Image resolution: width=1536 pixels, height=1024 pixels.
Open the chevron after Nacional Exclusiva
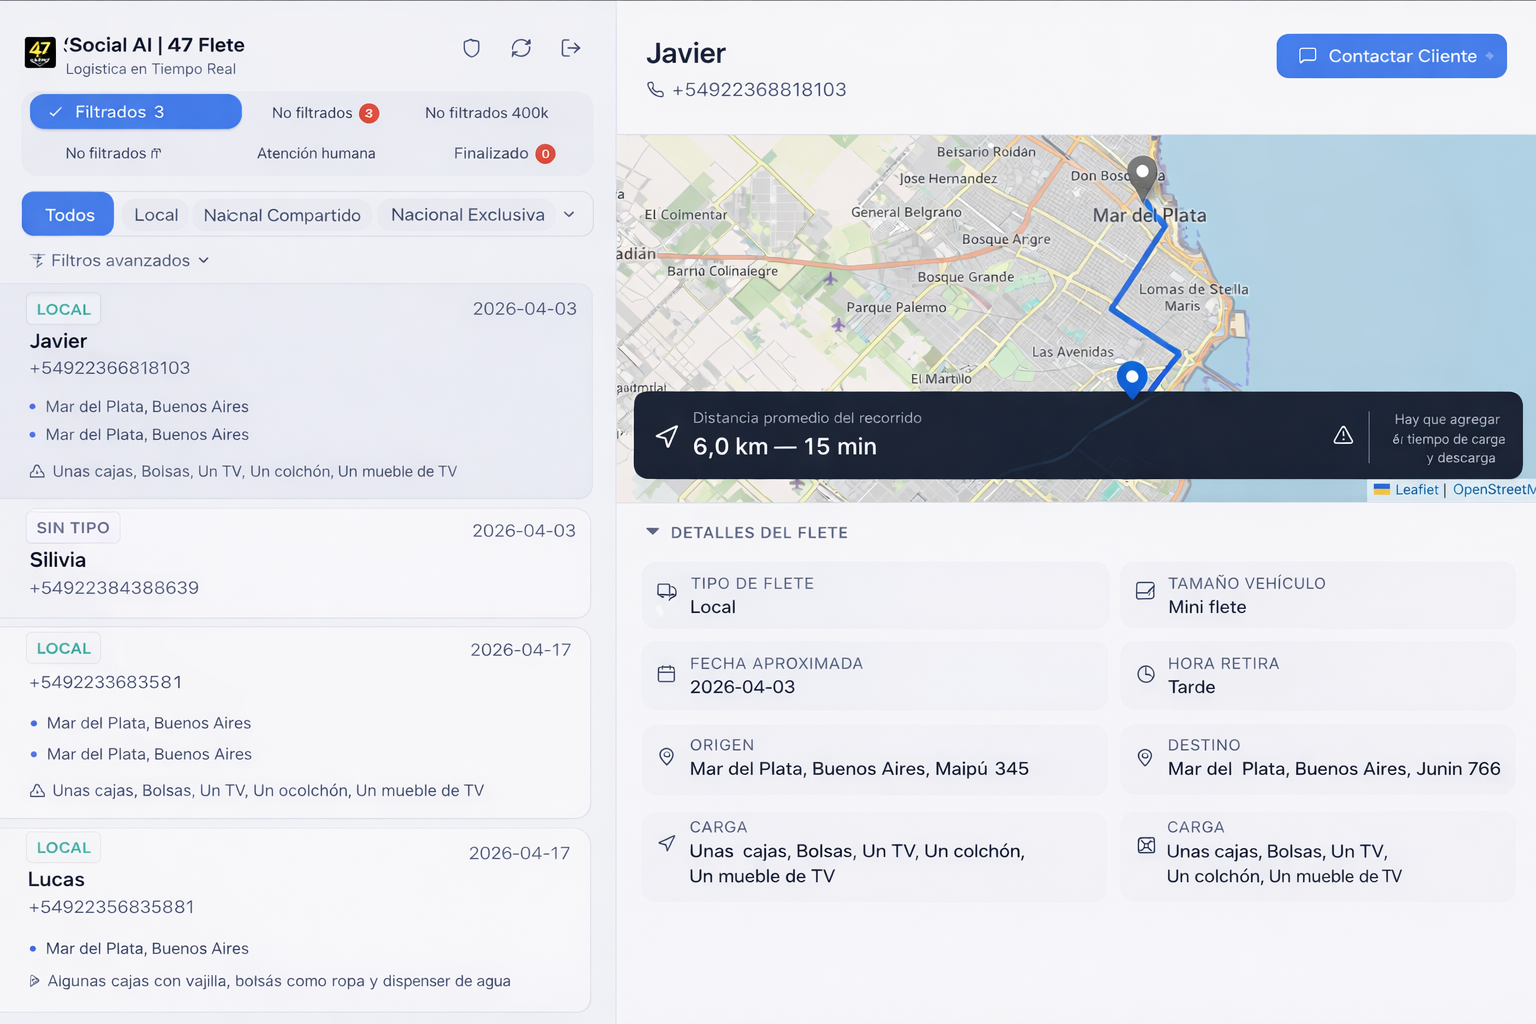pos(569,215)
